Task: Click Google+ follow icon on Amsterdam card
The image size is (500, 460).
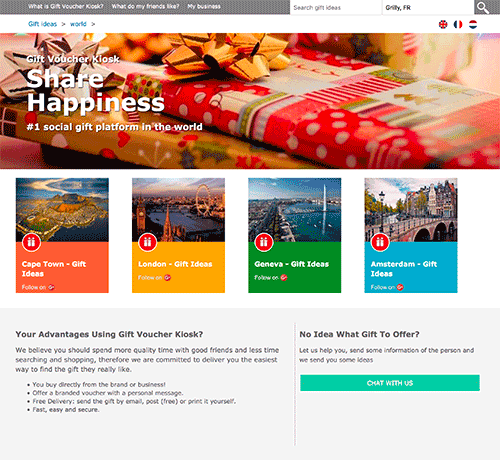Action: (x=400, y=287)
